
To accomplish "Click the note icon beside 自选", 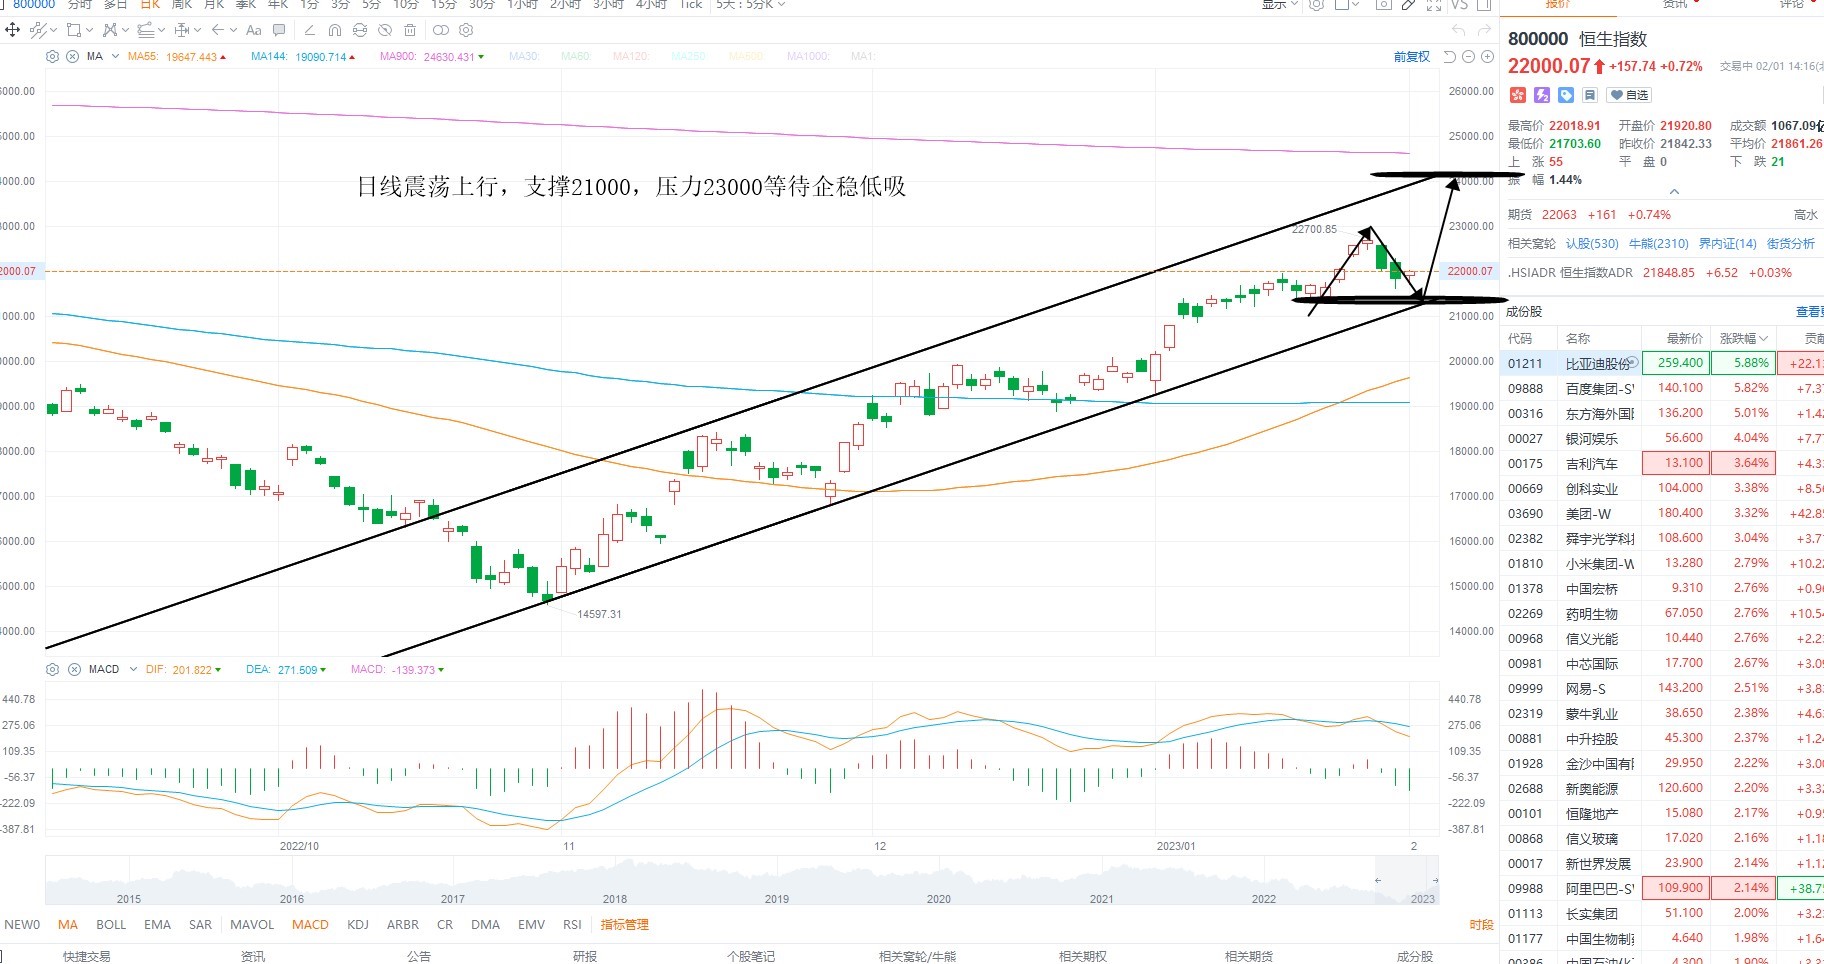I will pyautogui.click(x=1590, y=95).
